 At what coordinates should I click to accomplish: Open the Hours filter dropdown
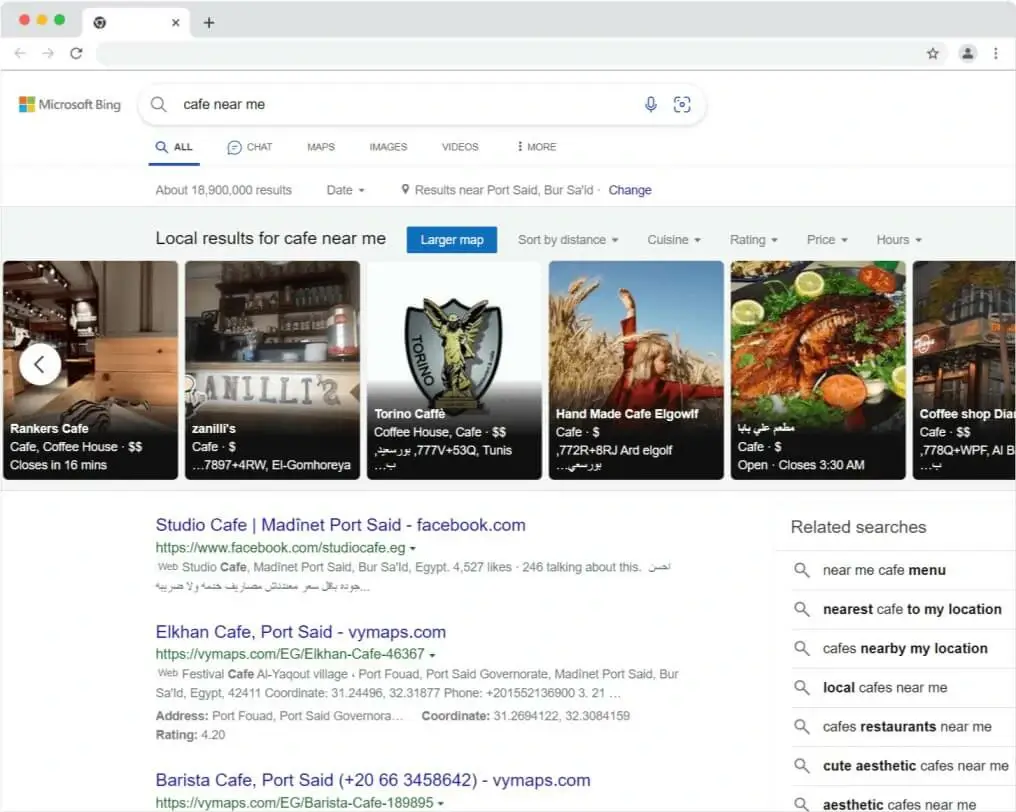tap(898, 239)
